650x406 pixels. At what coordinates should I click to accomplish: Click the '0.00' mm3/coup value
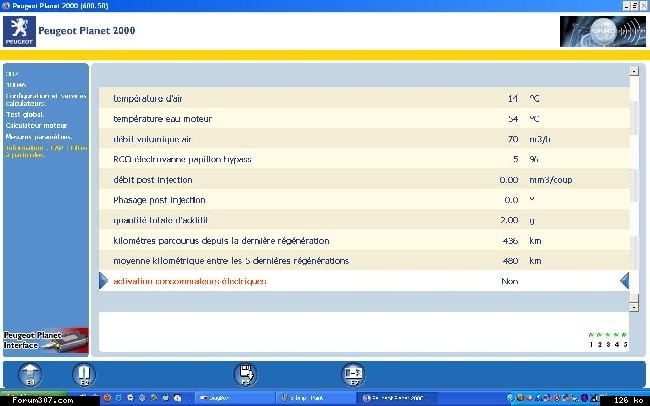click(x=509, y=180)
